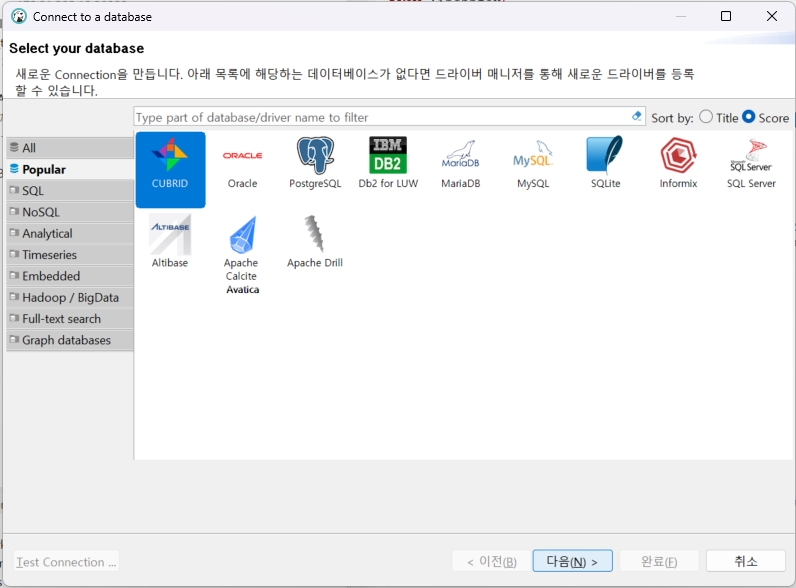Close the Connect to a database dialog

tap(772, 16)
